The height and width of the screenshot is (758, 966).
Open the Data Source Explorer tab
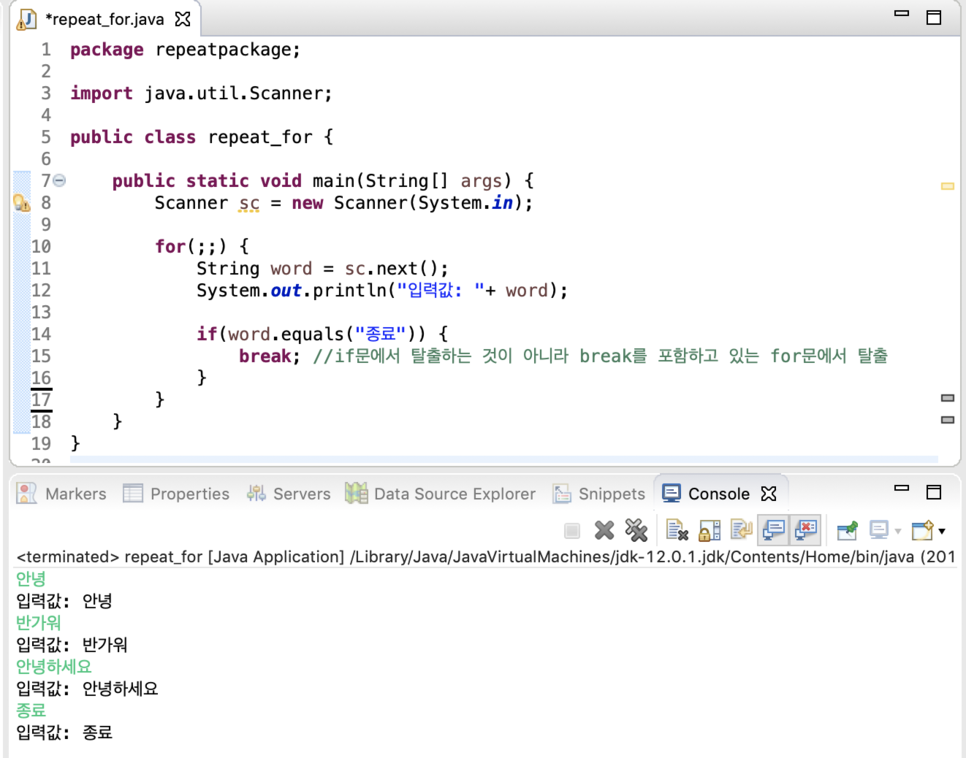click(x=440, y=494)
